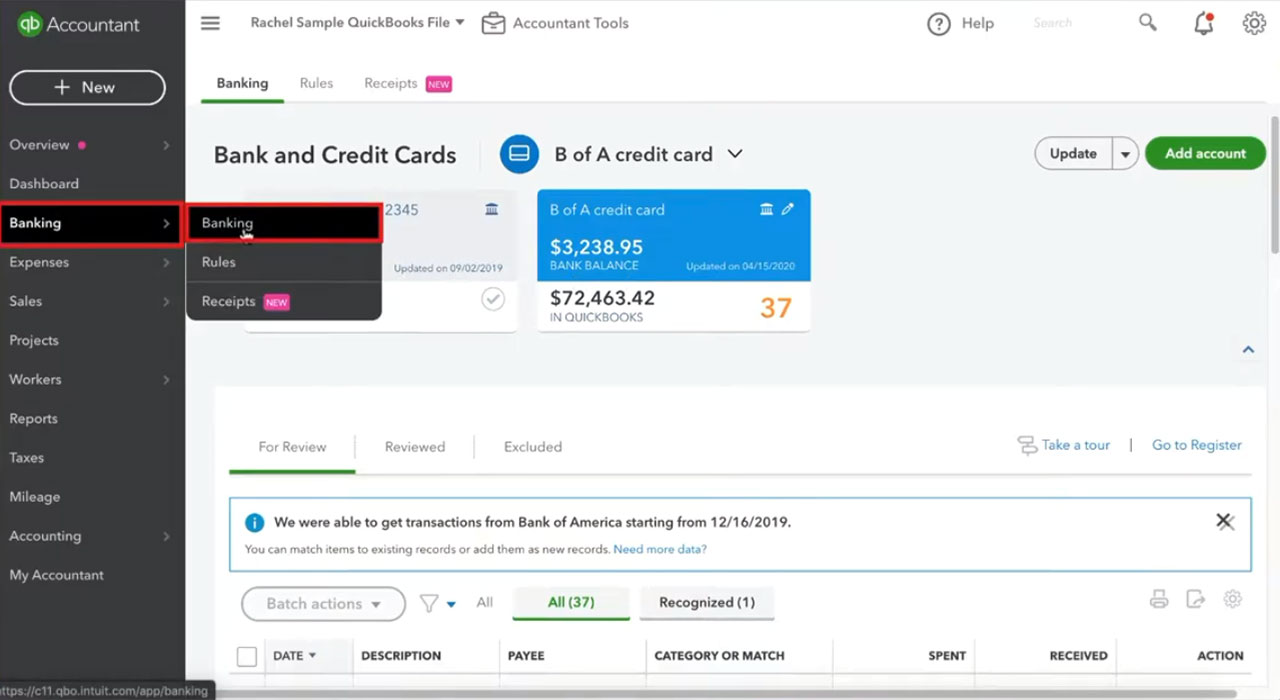Click the Add account button
This screenshot has width=1280, height=700.
click(x=1205, y=153)
